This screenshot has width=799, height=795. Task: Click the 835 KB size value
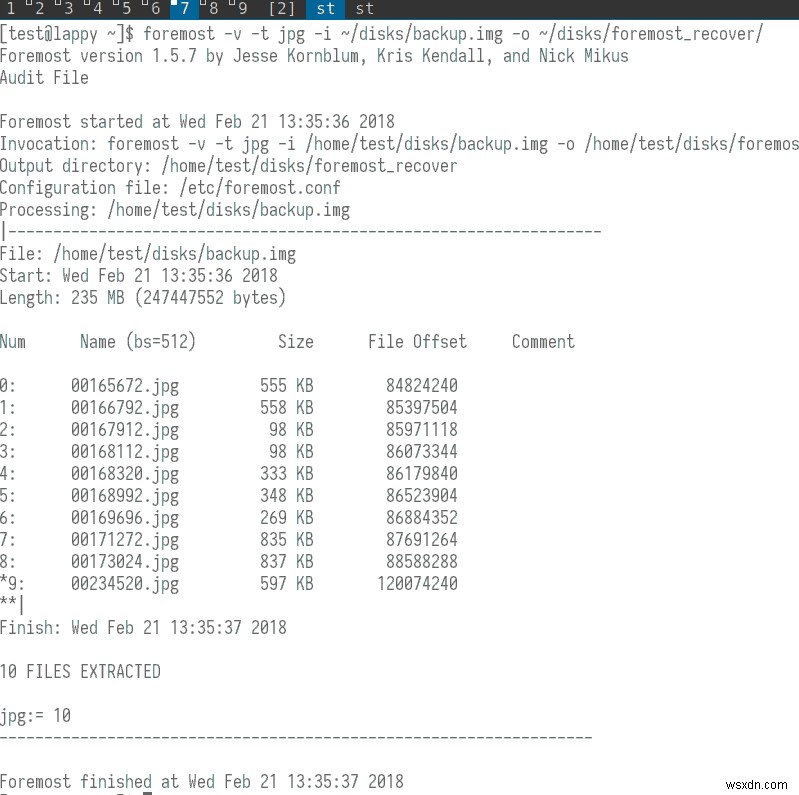287,539
